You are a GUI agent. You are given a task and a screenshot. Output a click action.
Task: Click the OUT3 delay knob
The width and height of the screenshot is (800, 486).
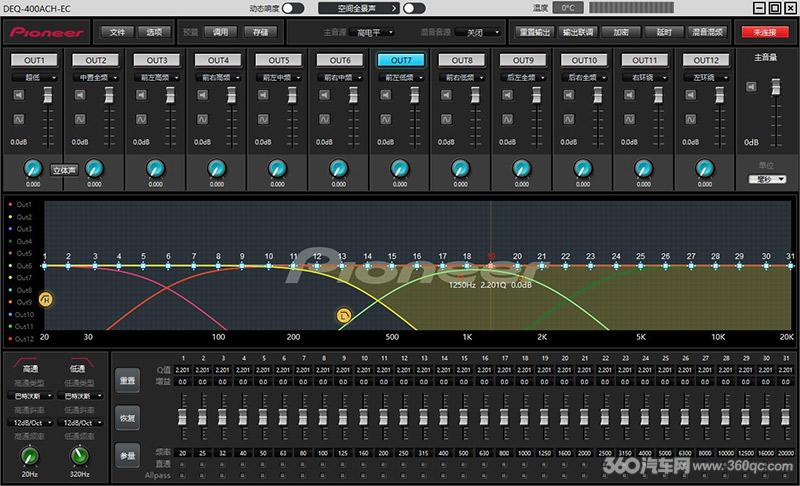coord(156,168)
